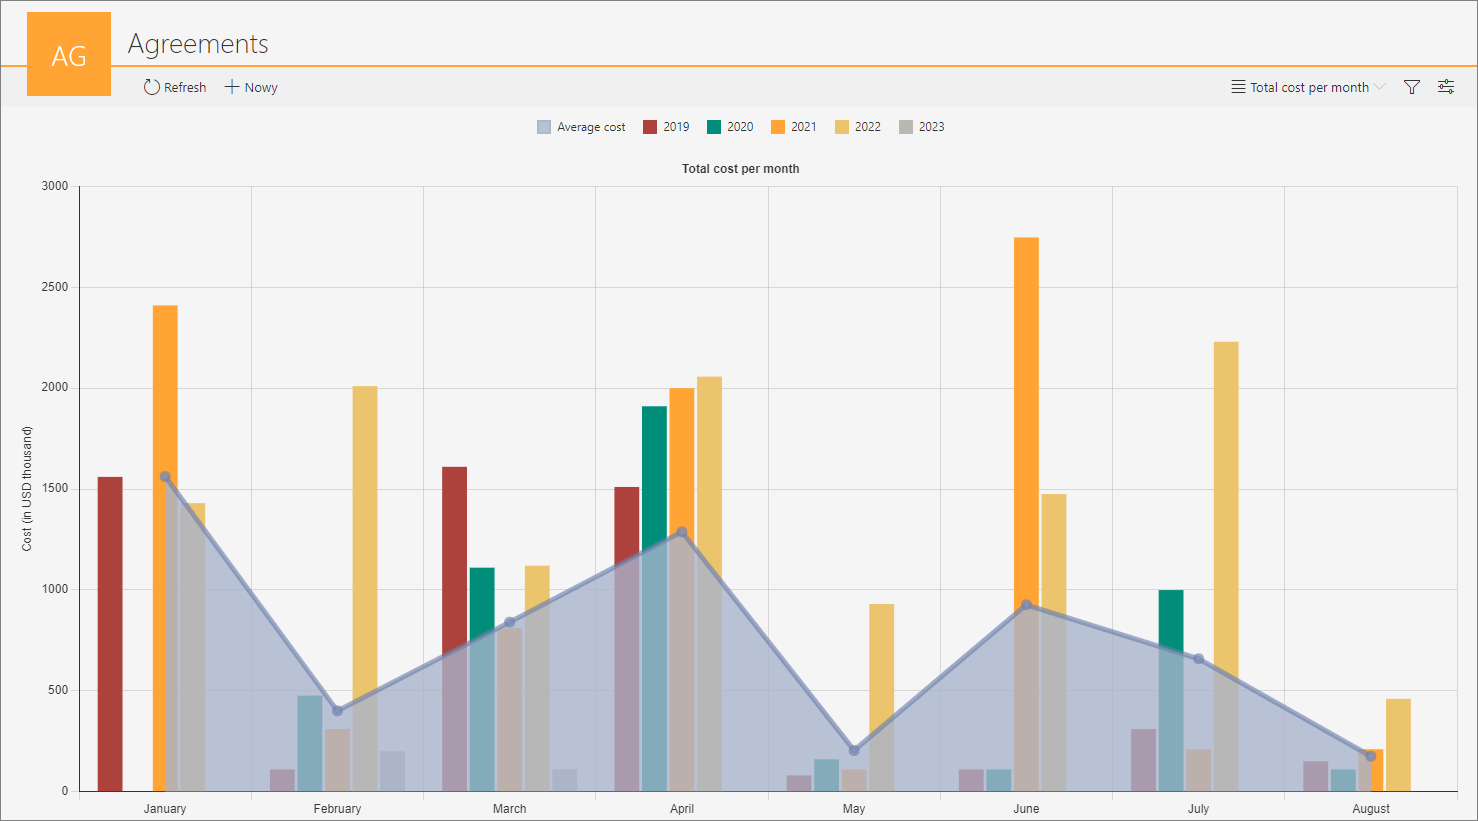Click the chart title Total cost per month
The image size is (1478, 821).
click(740, 169)
